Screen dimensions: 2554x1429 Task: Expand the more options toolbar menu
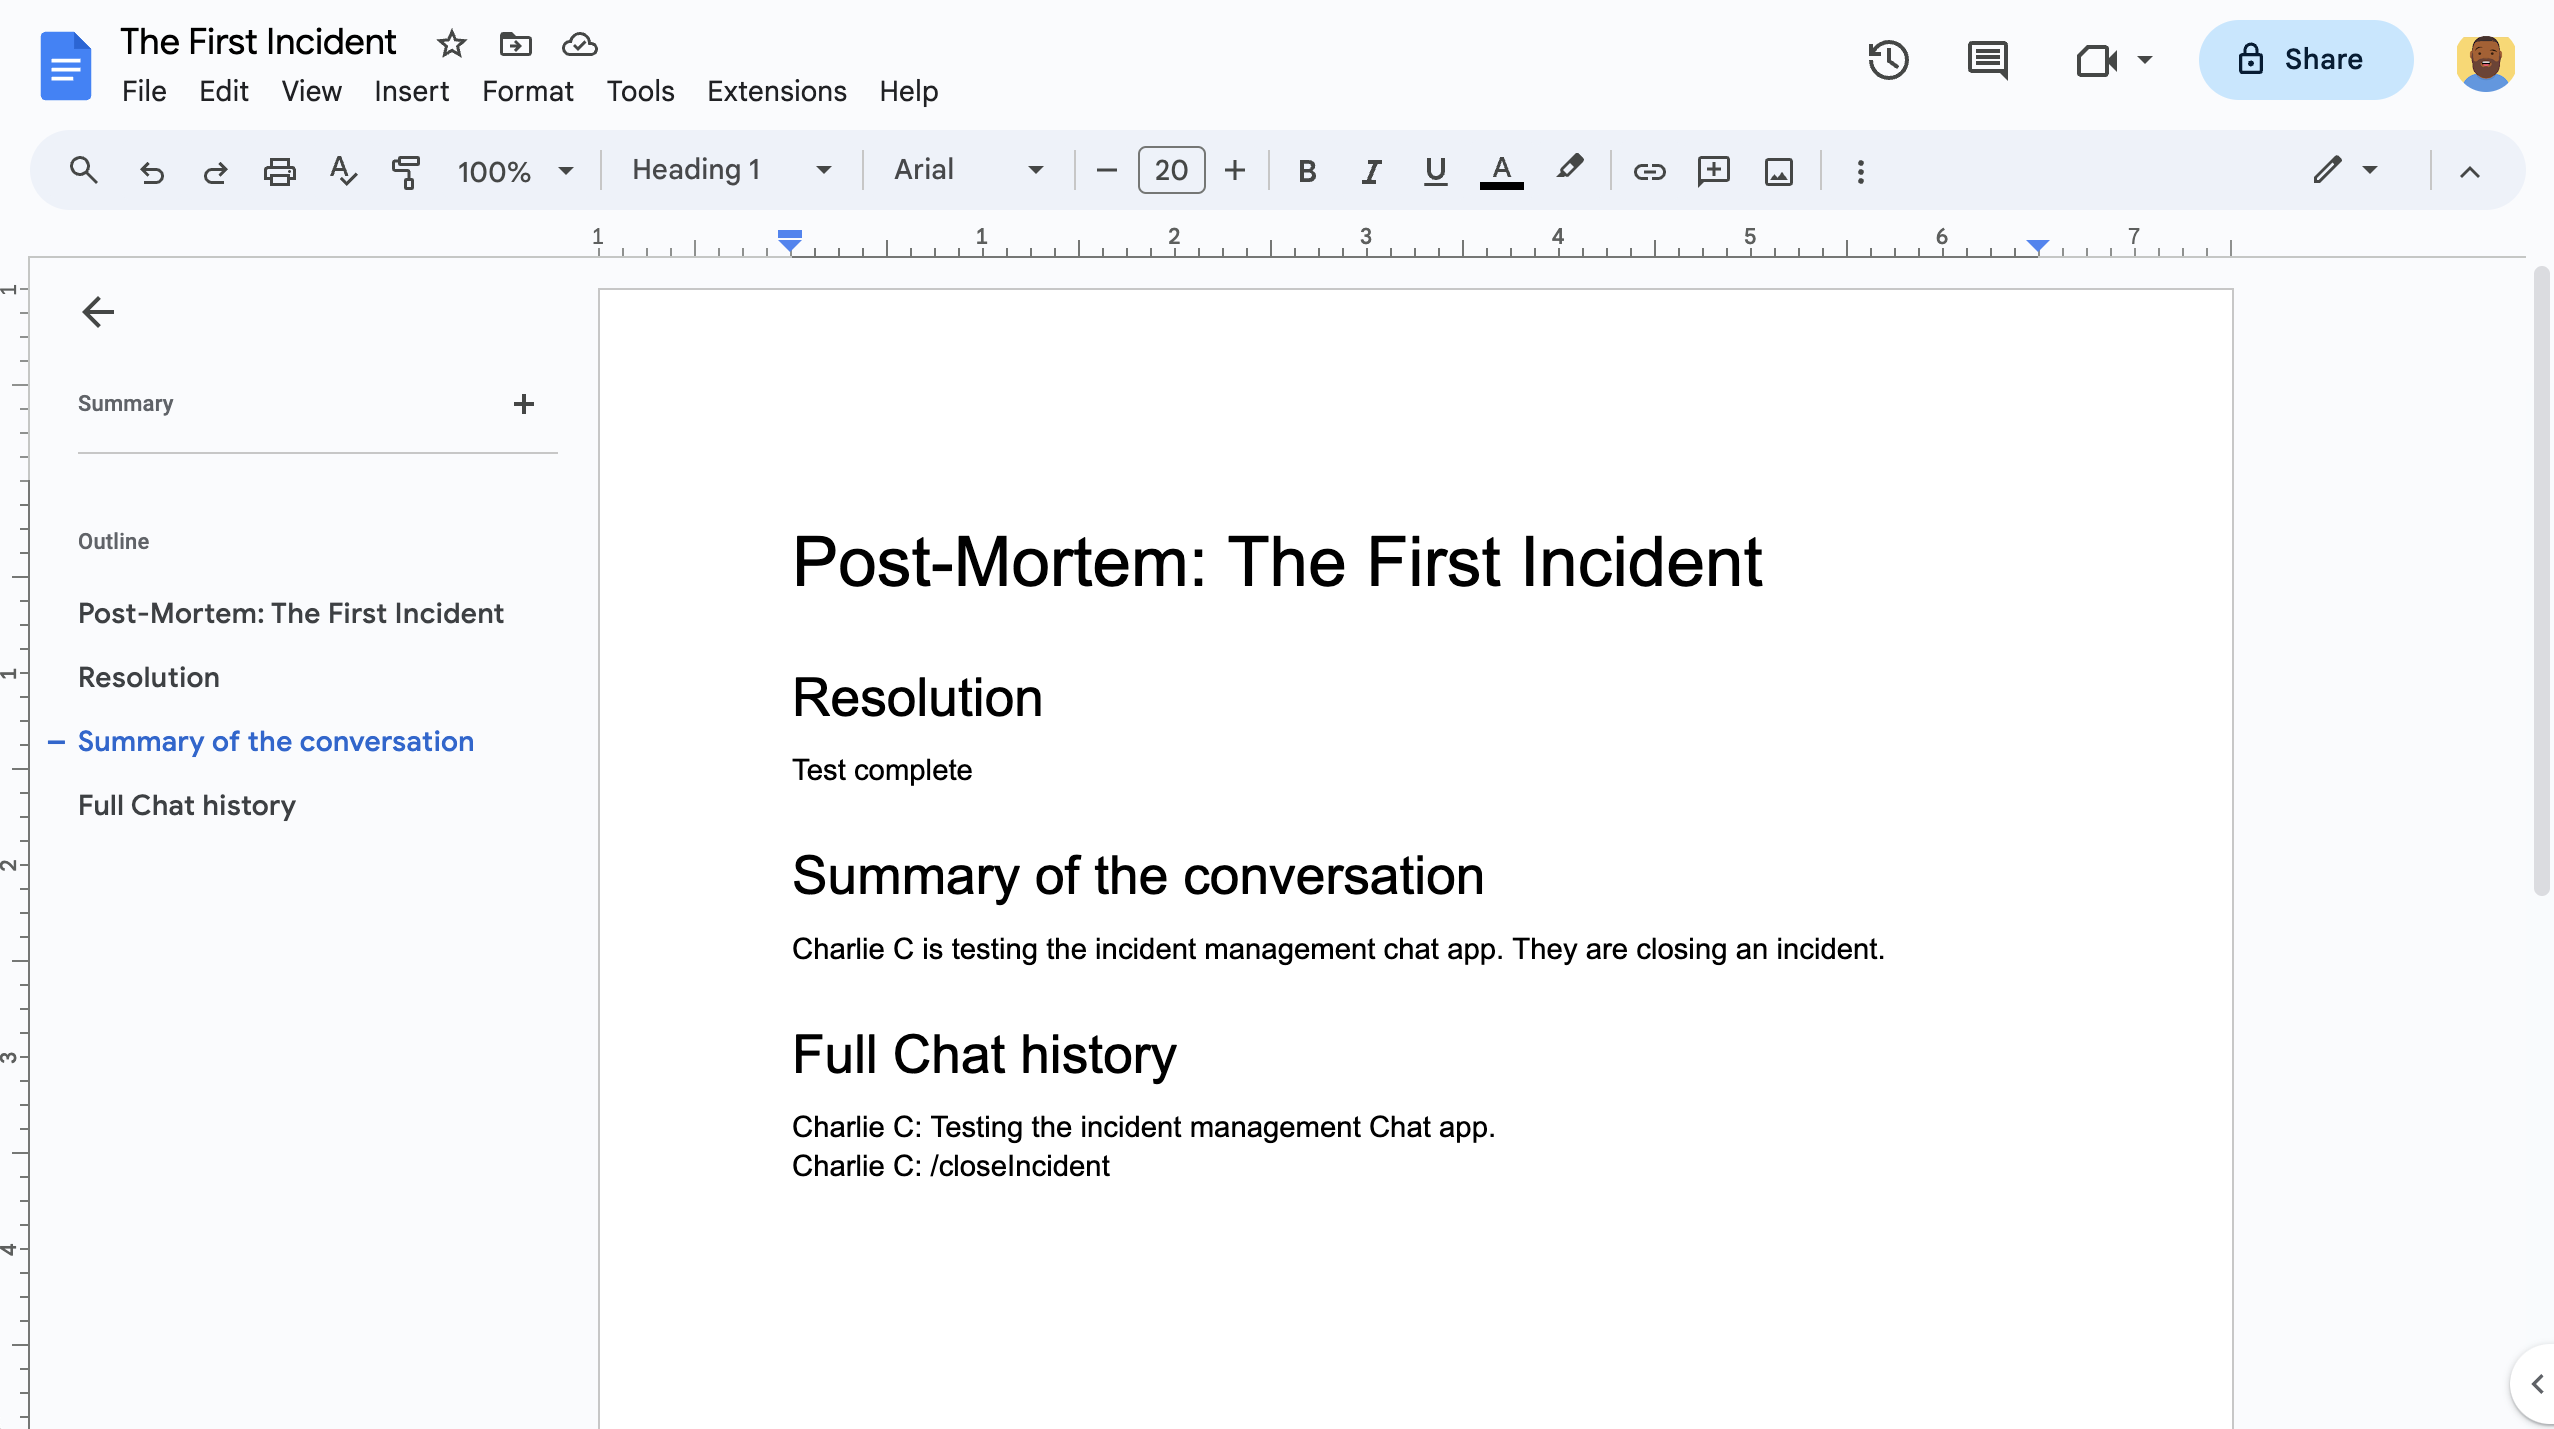[x=1859, y=170]
